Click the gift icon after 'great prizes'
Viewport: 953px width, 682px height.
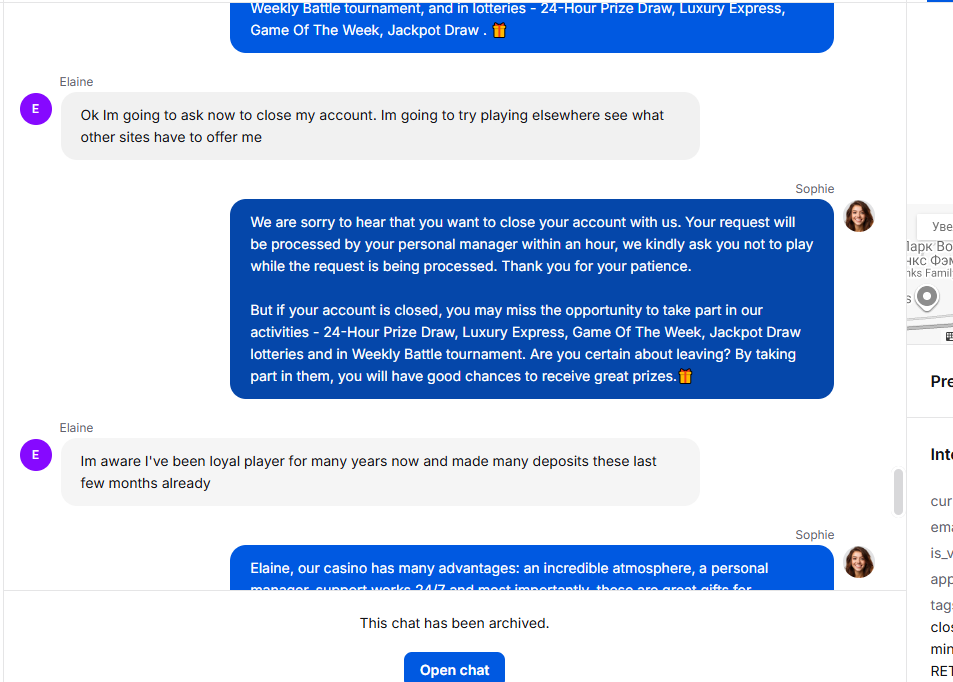[685, 376]
